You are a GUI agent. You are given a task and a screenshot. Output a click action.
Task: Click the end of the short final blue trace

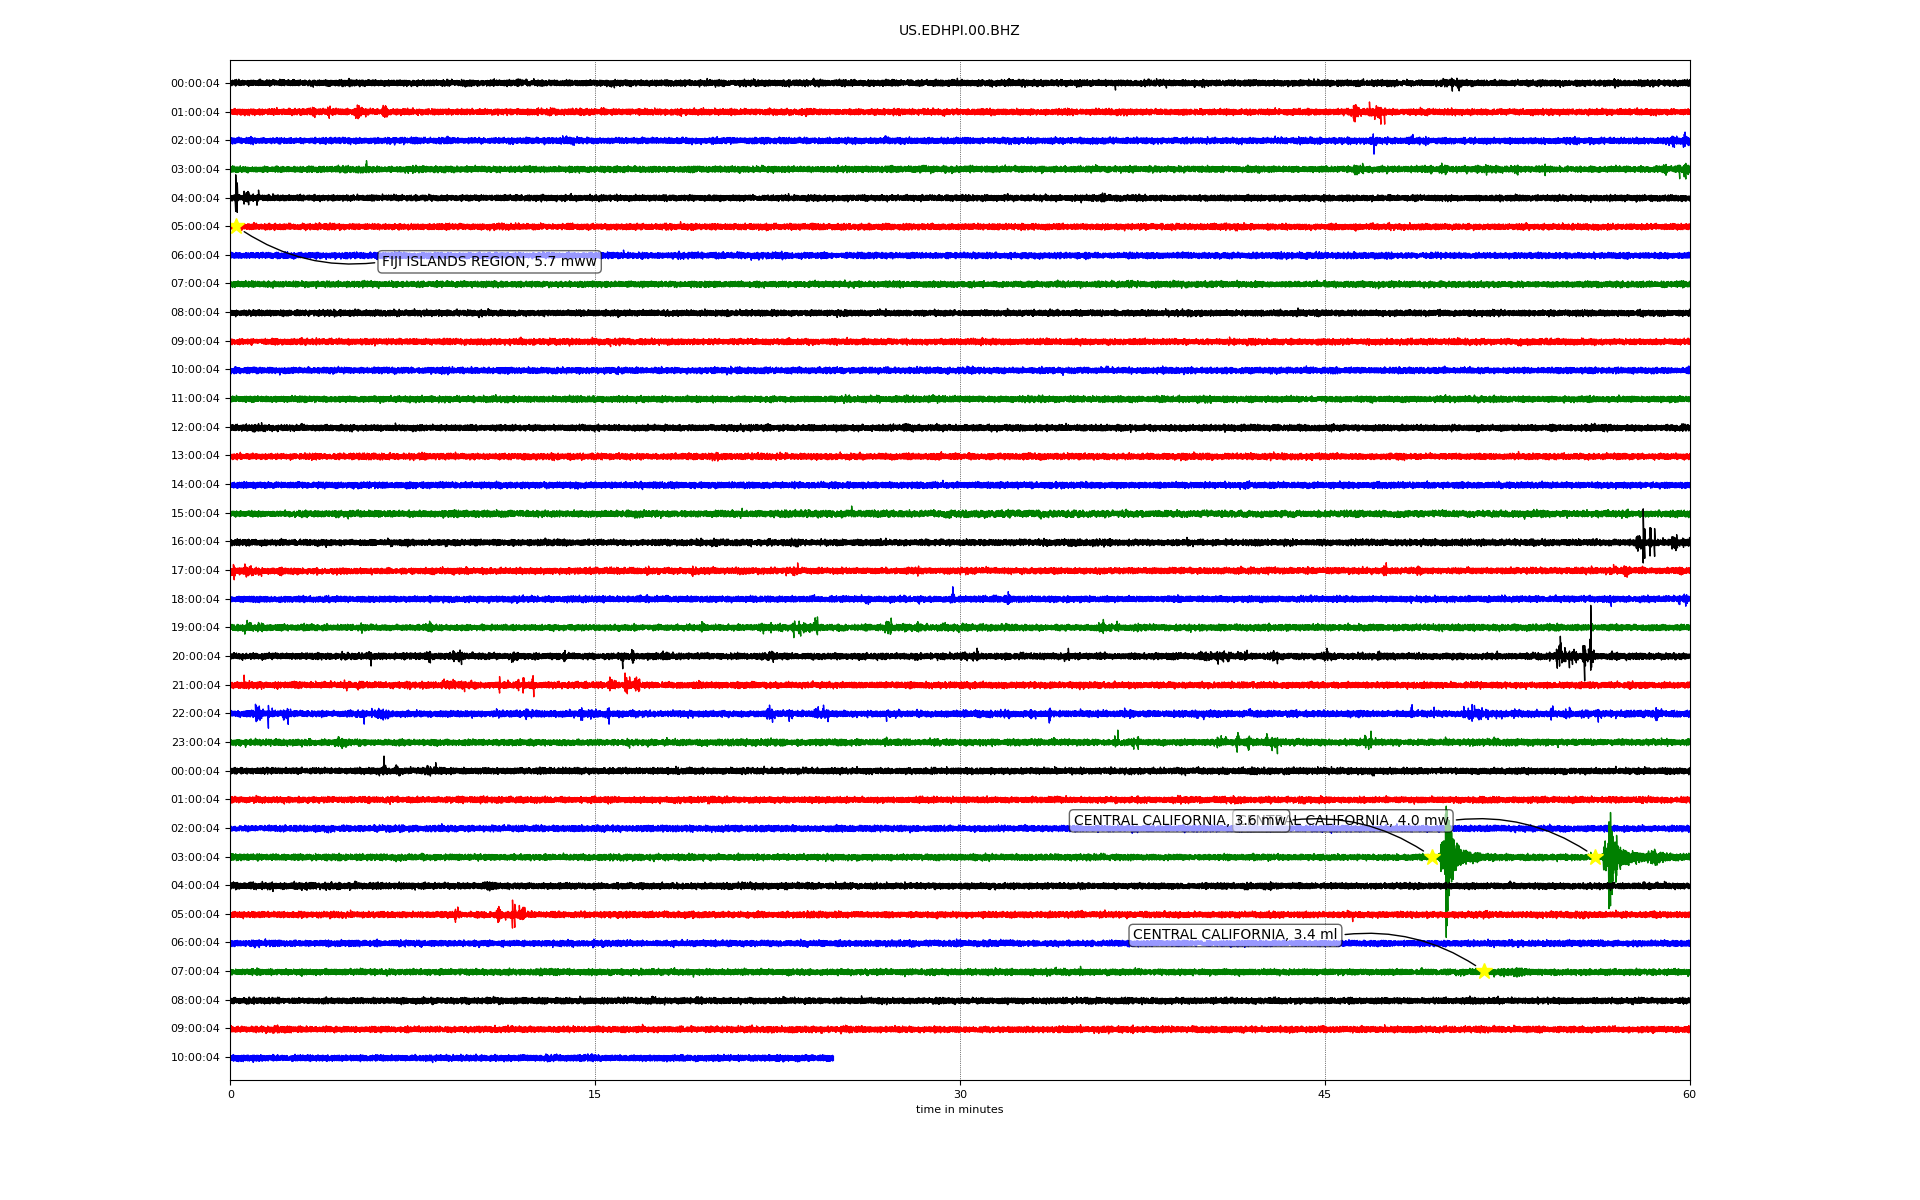[x=832, y=1058]
